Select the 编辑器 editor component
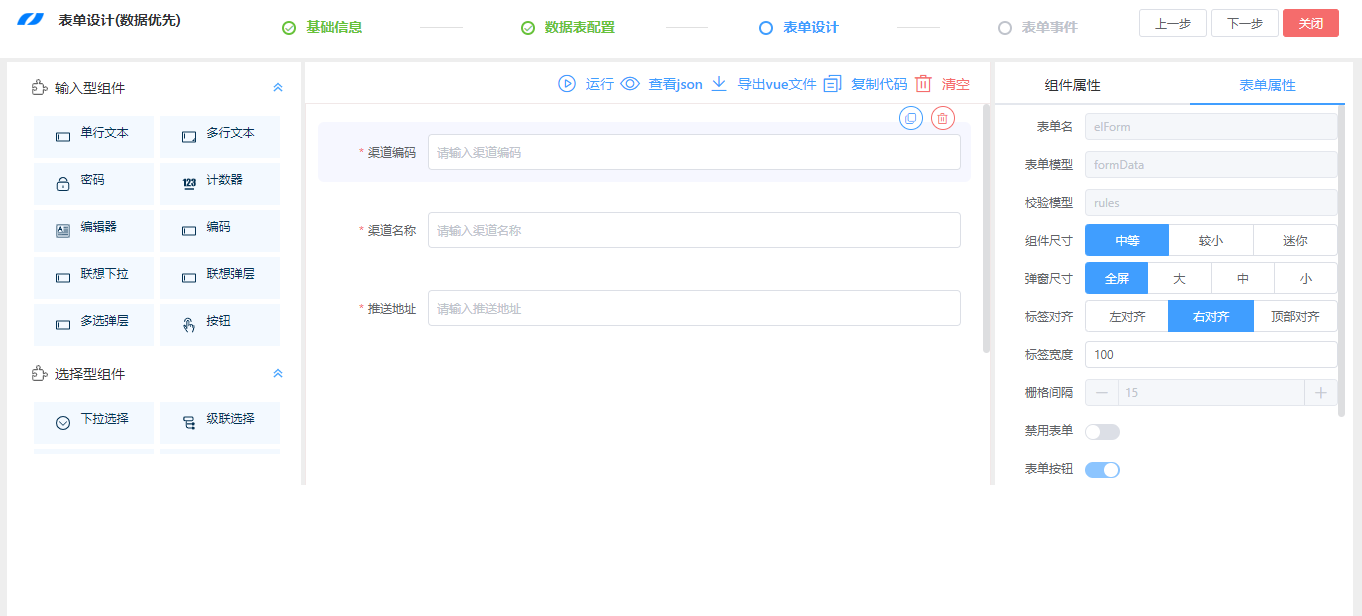The image size is (1362, 616). (x=93, y=230)
